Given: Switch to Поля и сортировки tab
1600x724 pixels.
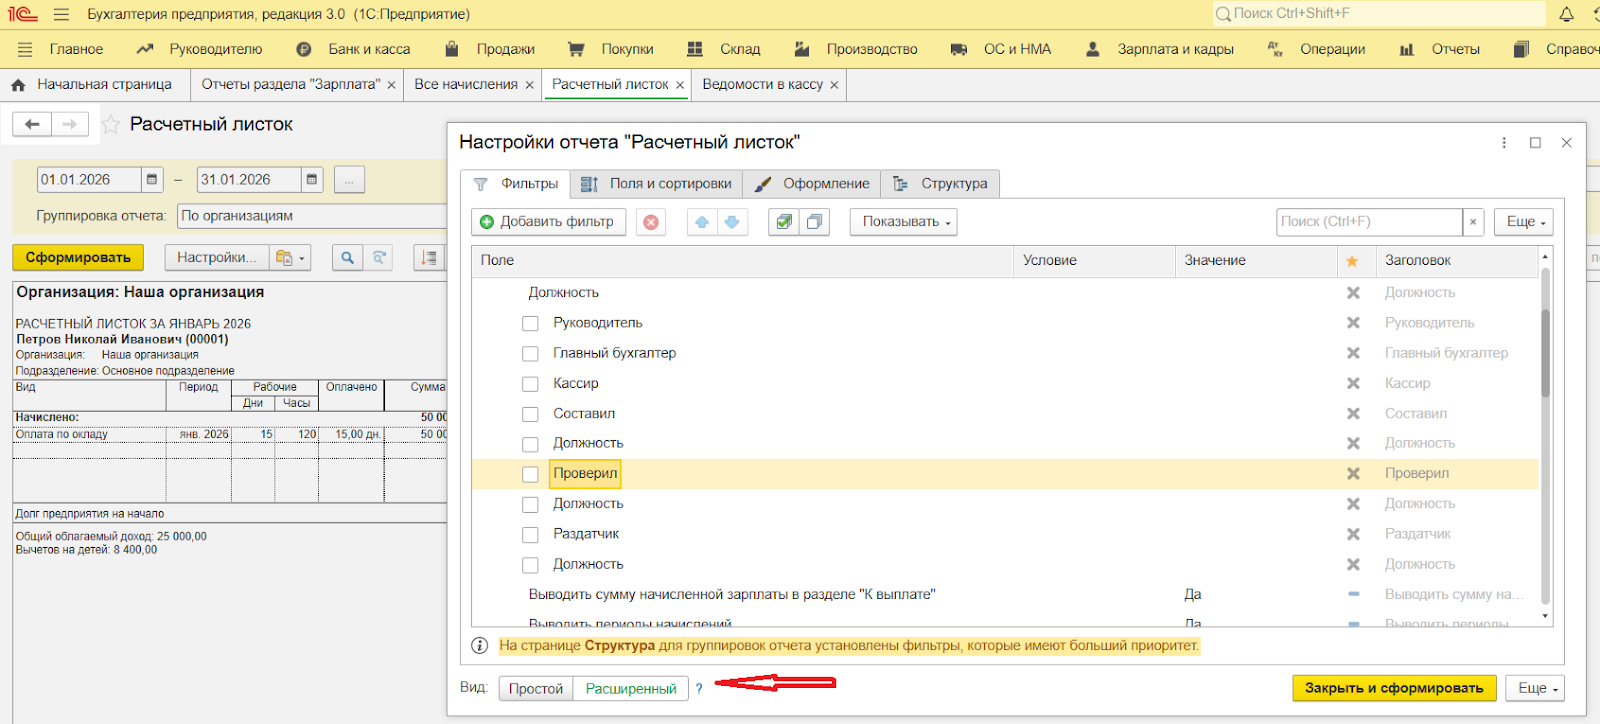Looking at the screenshot, I should pyautogui.click(x=659, y=184).
